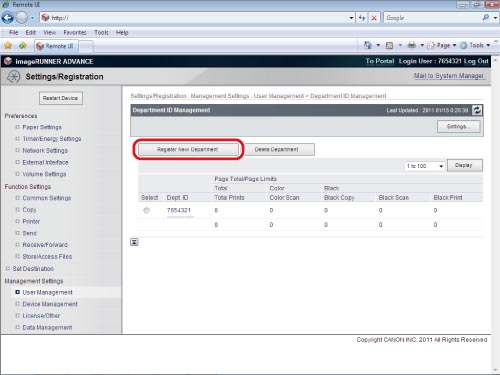The height and width of the screenshot is (375, 500).
Task: Click Delete Department button
Action: click(x=279, y=149)
